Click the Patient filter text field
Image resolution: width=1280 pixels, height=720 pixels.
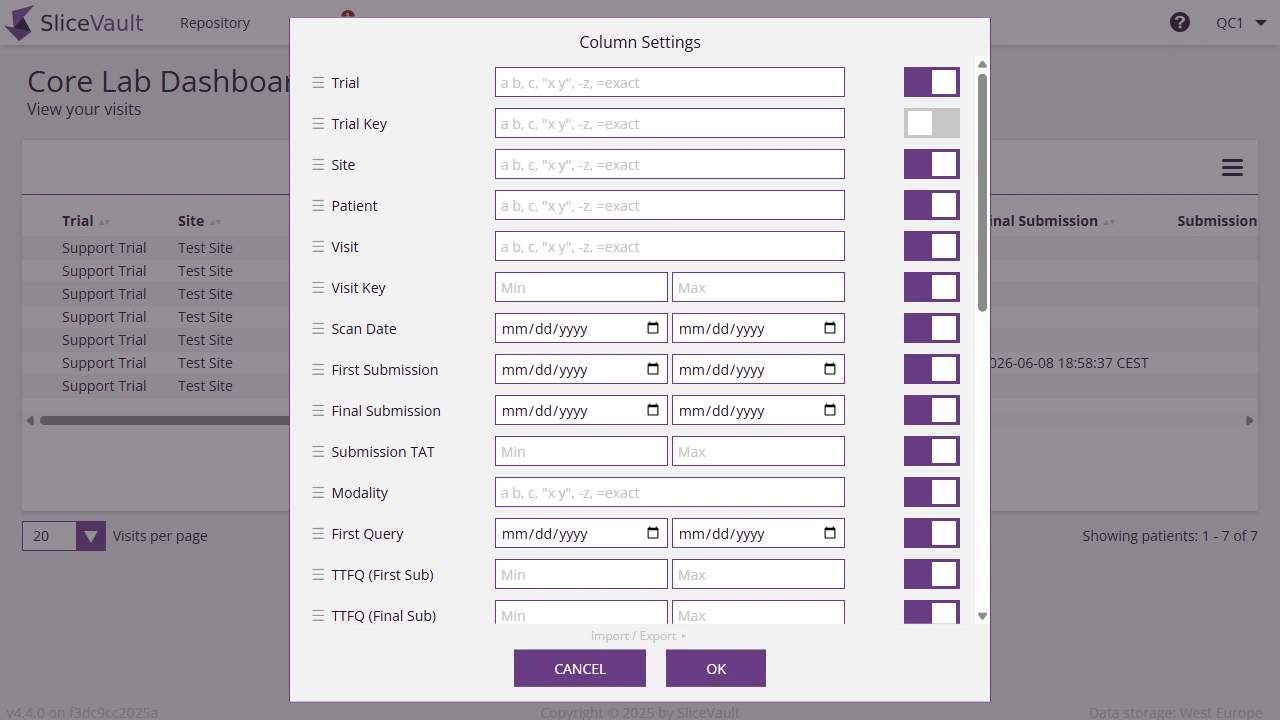click(x=670, y=205)
